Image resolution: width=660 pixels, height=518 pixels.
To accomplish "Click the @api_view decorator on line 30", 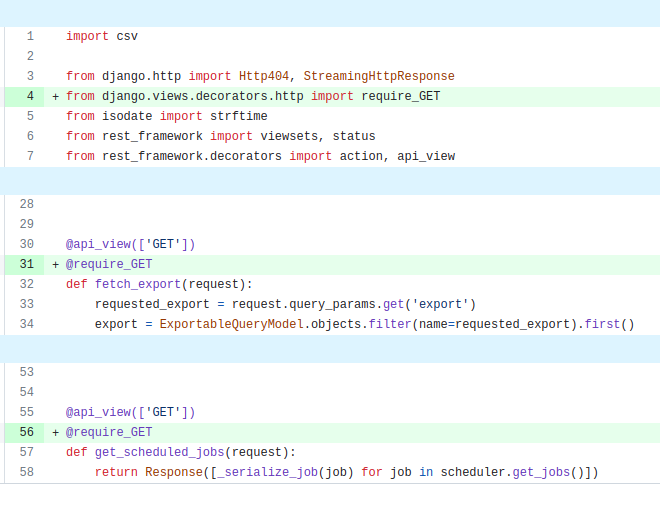I will click(x=102, y=244).
